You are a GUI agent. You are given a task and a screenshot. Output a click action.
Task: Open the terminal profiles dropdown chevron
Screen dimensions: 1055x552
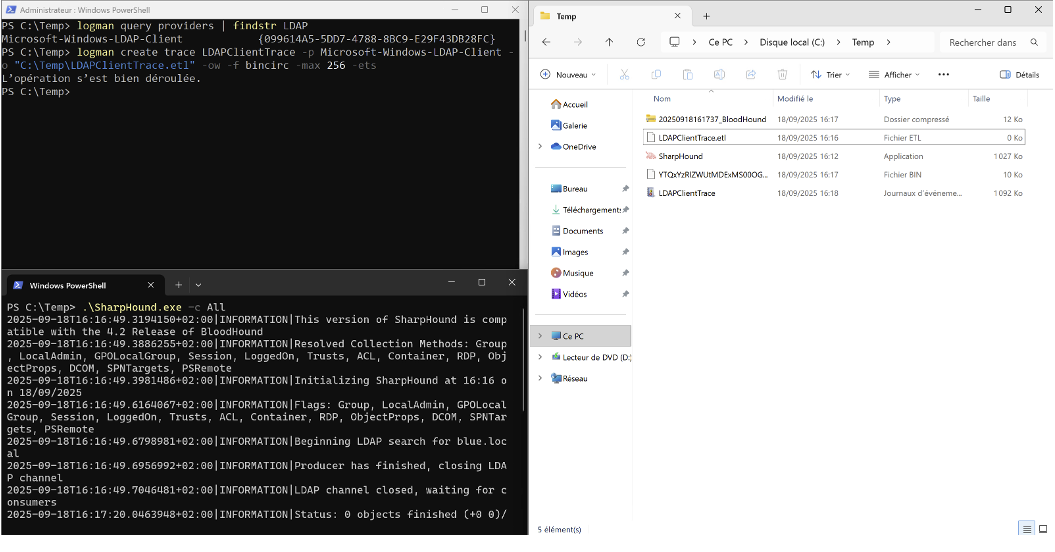198,285
